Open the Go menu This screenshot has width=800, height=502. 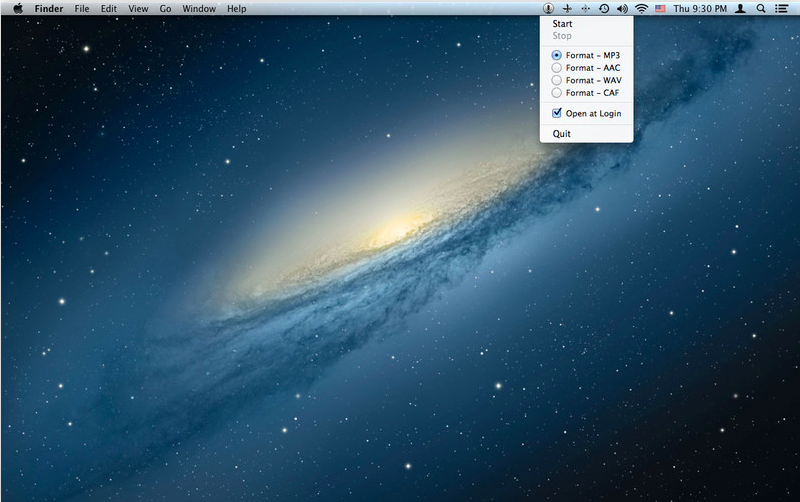(165, 9)
